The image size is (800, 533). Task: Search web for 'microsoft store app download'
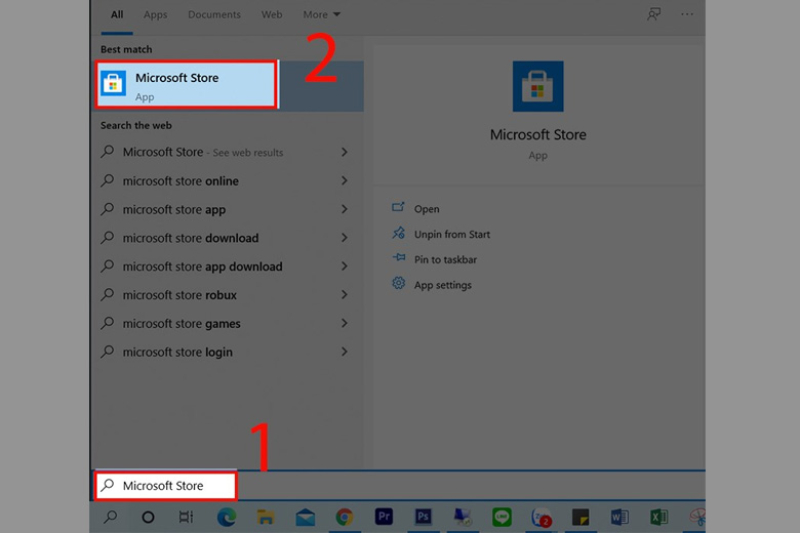pyautogui.click(x=203, y=267)
